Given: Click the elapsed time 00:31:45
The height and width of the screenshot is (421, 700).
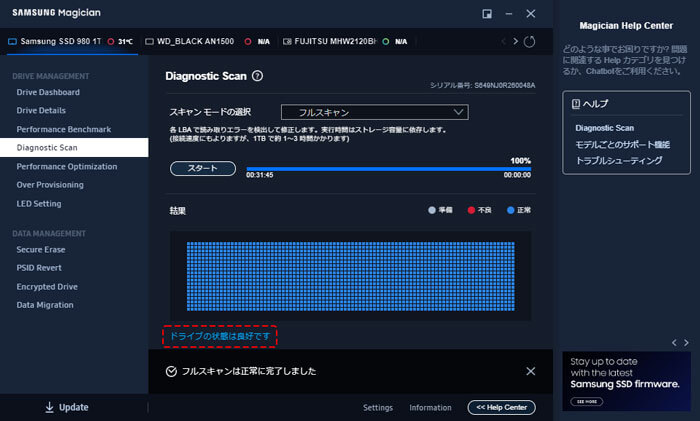Looking at the screenshot, I should coord(259,175).
